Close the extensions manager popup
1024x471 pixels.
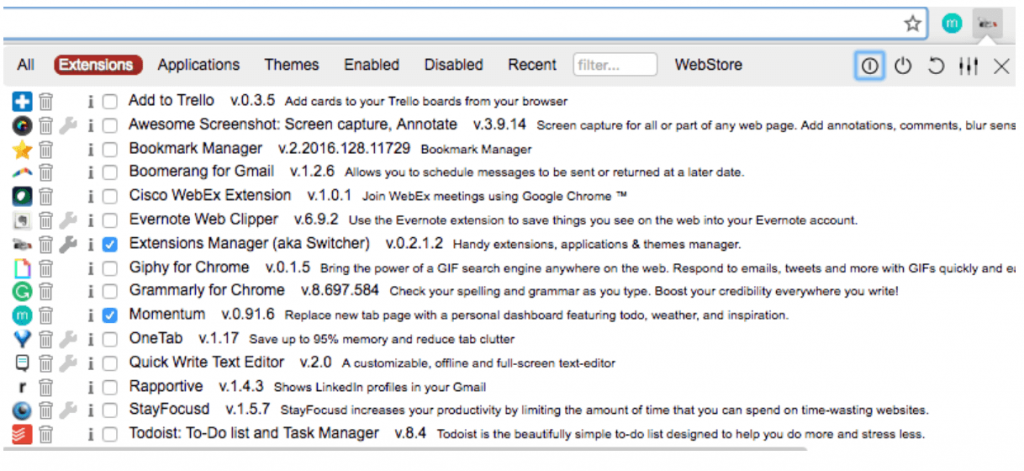point(1001,65)
